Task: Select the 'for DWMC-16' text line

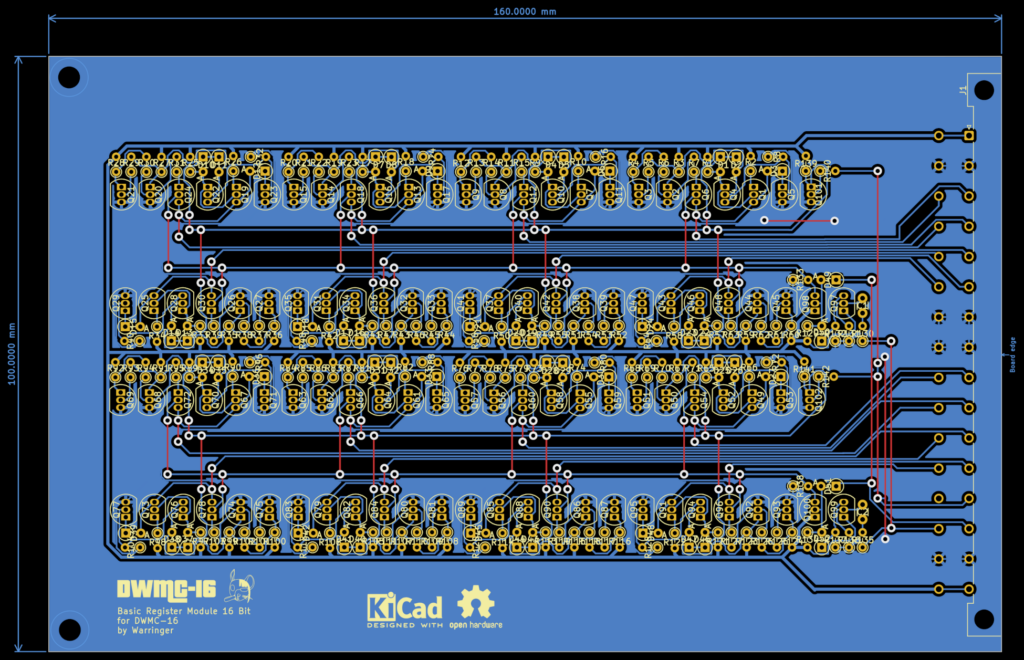Action: pyautogui.click(x=147, y=620)
